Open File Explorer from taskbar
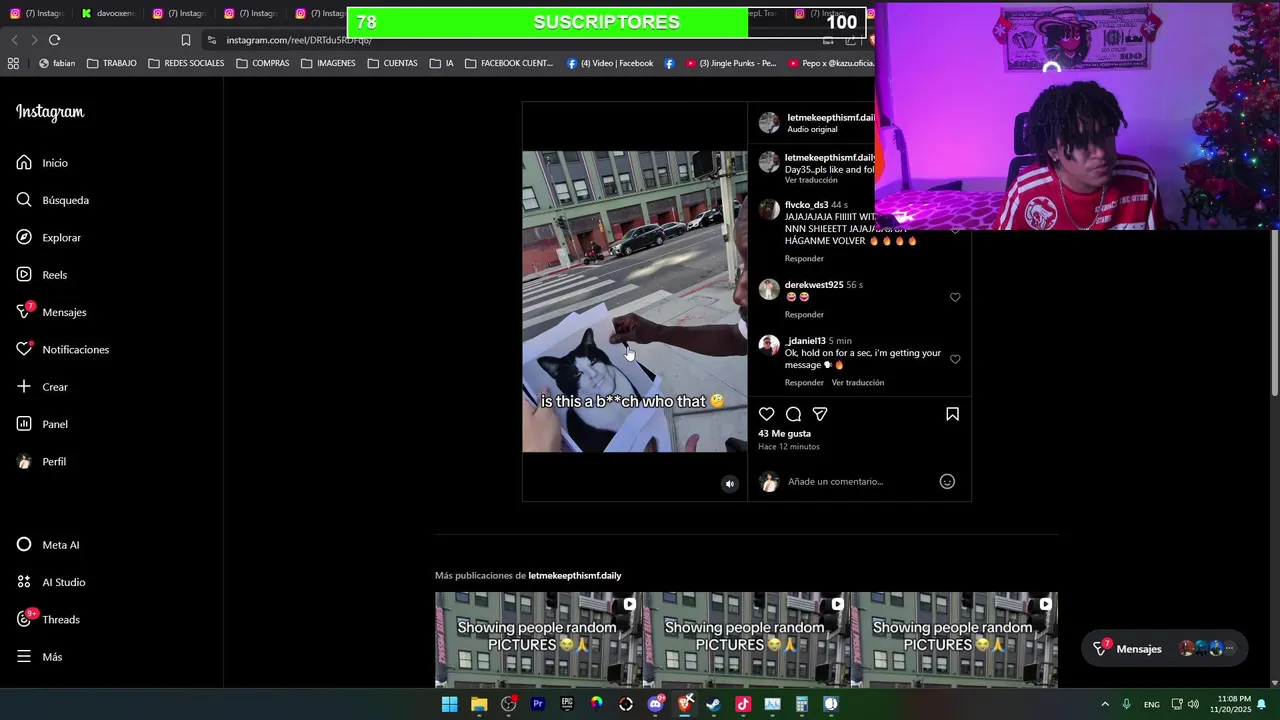 pyautogui.click(x=479, y=704)
